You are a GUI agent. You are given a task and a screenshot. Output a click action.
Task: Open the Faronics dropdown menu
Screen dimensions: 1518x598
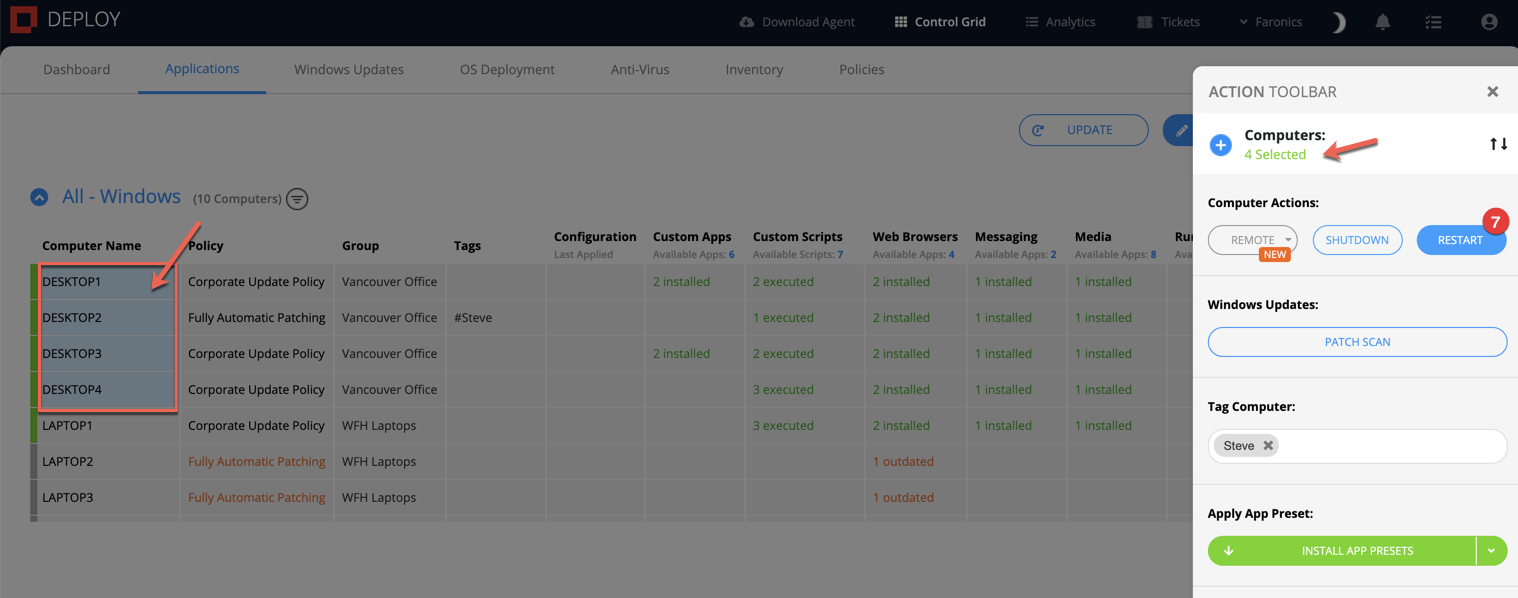[x=1270, y=22]
